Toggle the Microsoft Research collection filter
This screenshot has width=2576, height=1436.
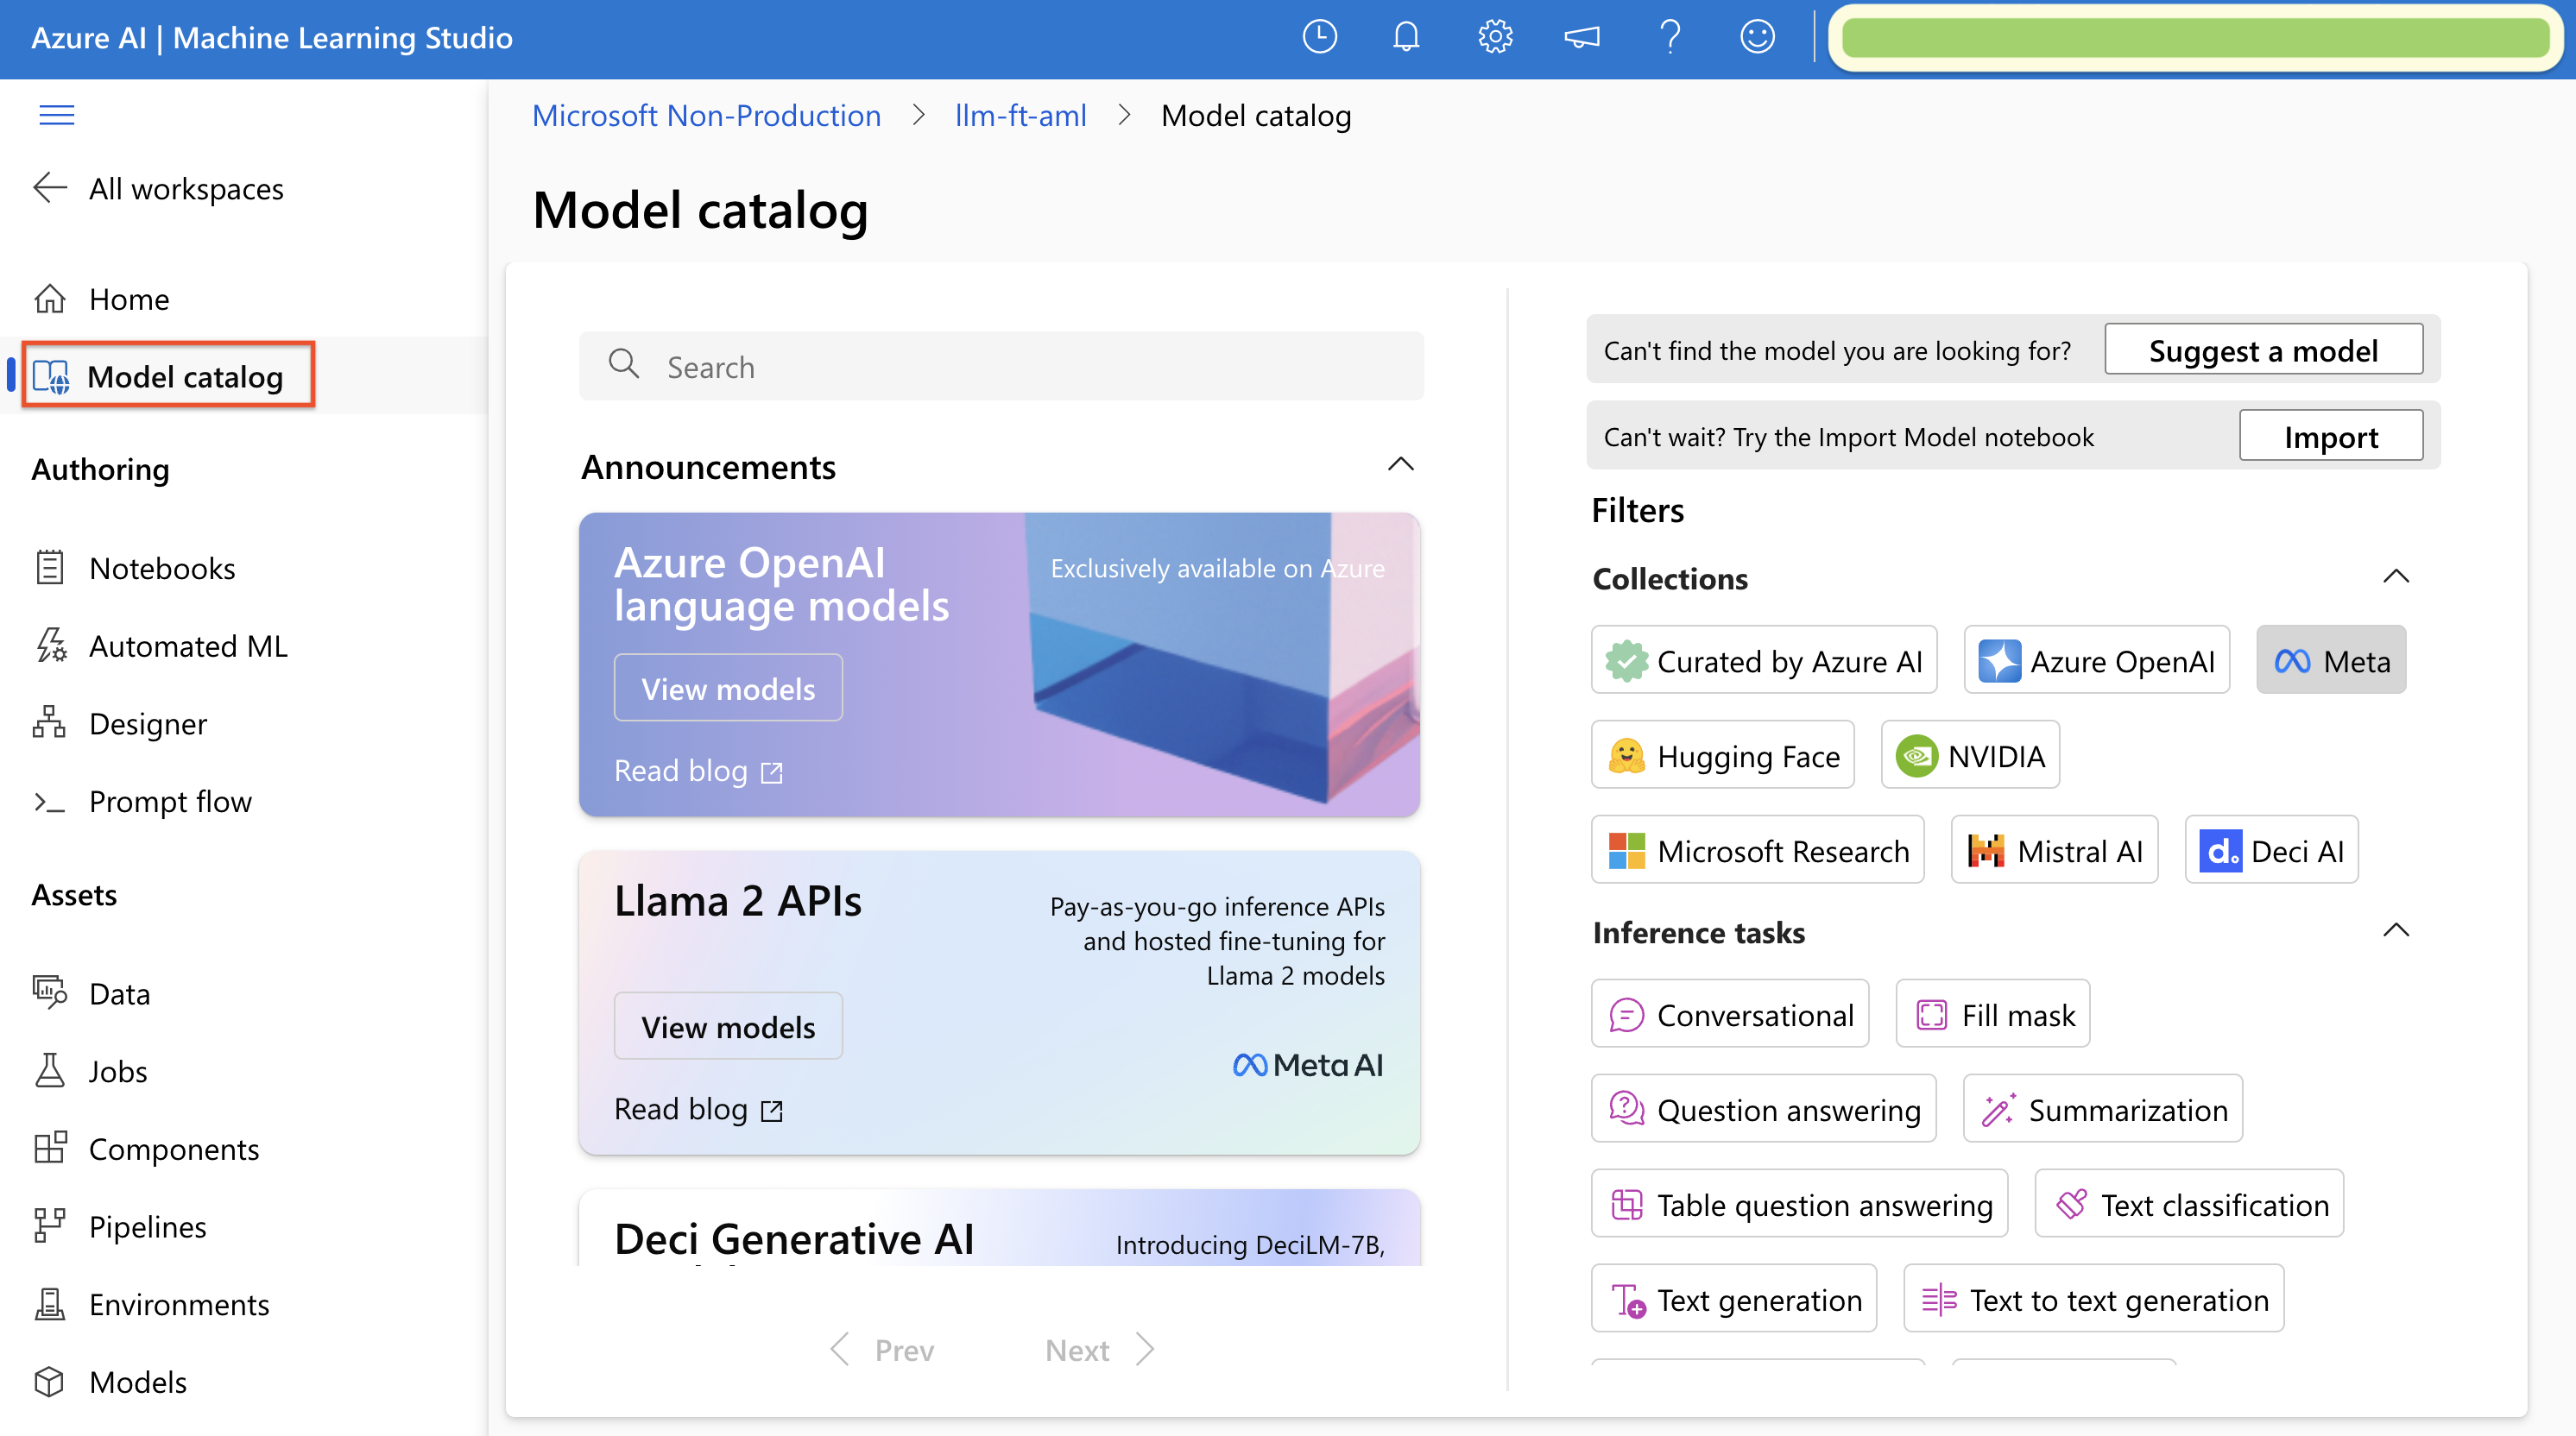tap(1758, 850)
